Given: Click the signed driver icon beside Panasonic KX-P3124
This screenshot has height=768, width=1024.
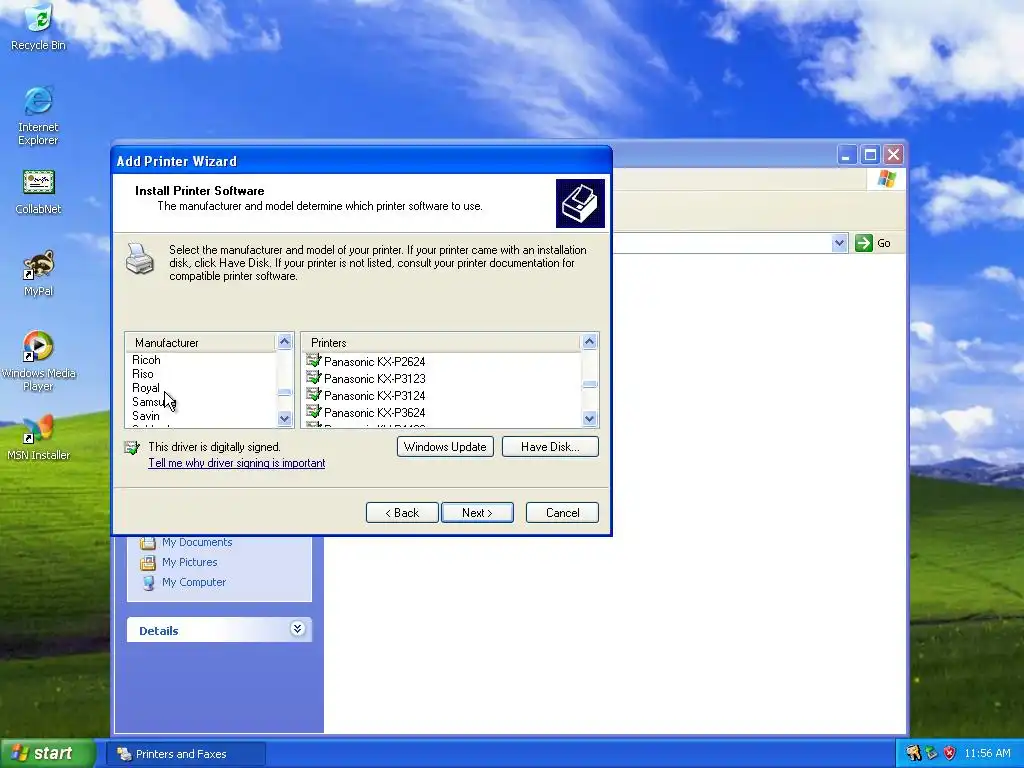Looking at the screenshot, I should click(x=314, y=394).
